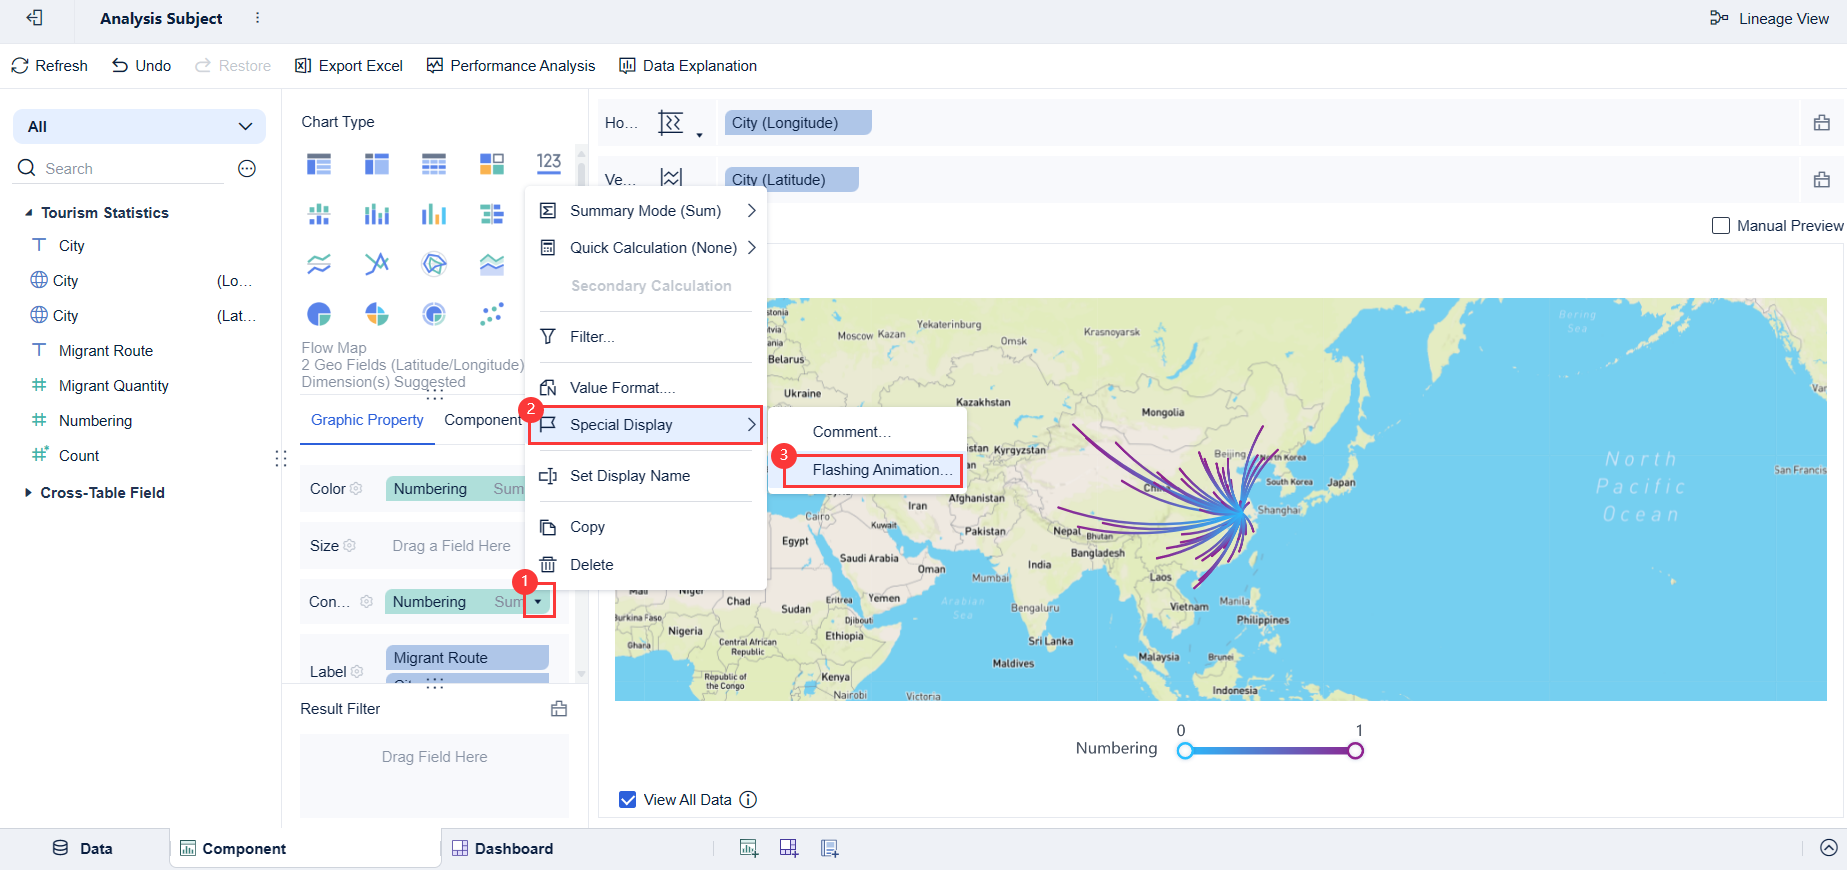Click Undo in the toolbar
This screenshot has width=1847, height=870.
[x=141, y=66]
